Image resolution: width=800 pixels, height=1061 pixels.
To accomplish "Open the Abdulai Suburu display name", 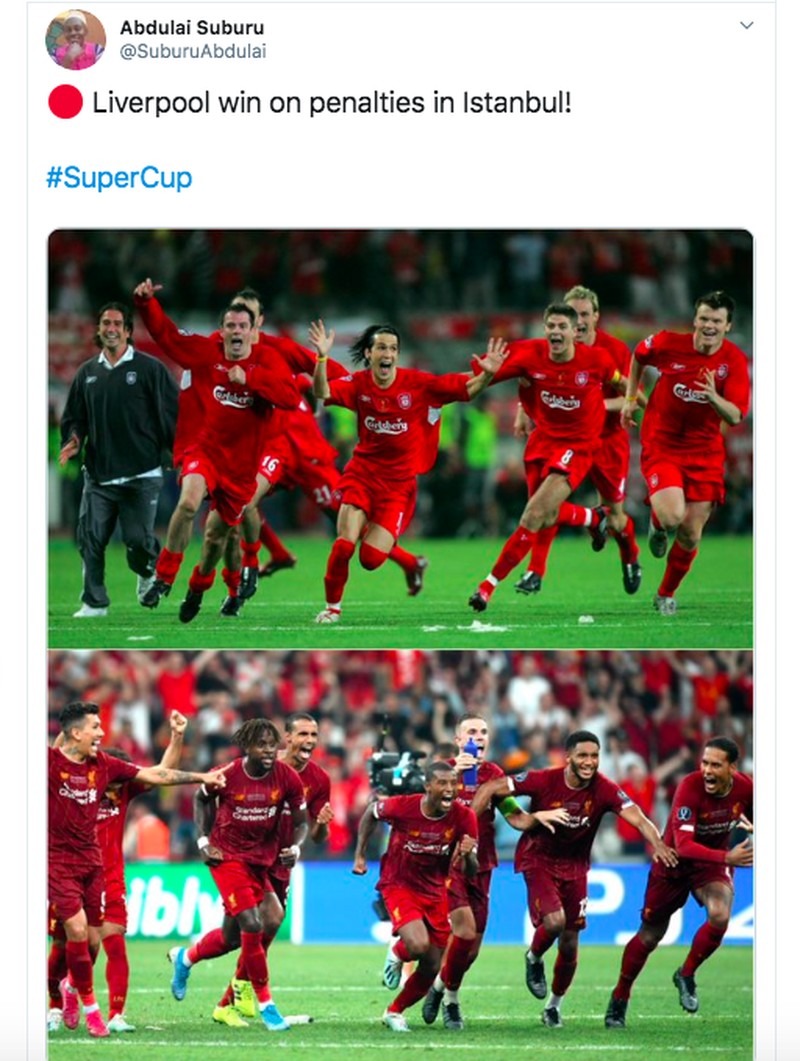I will 192,27.
